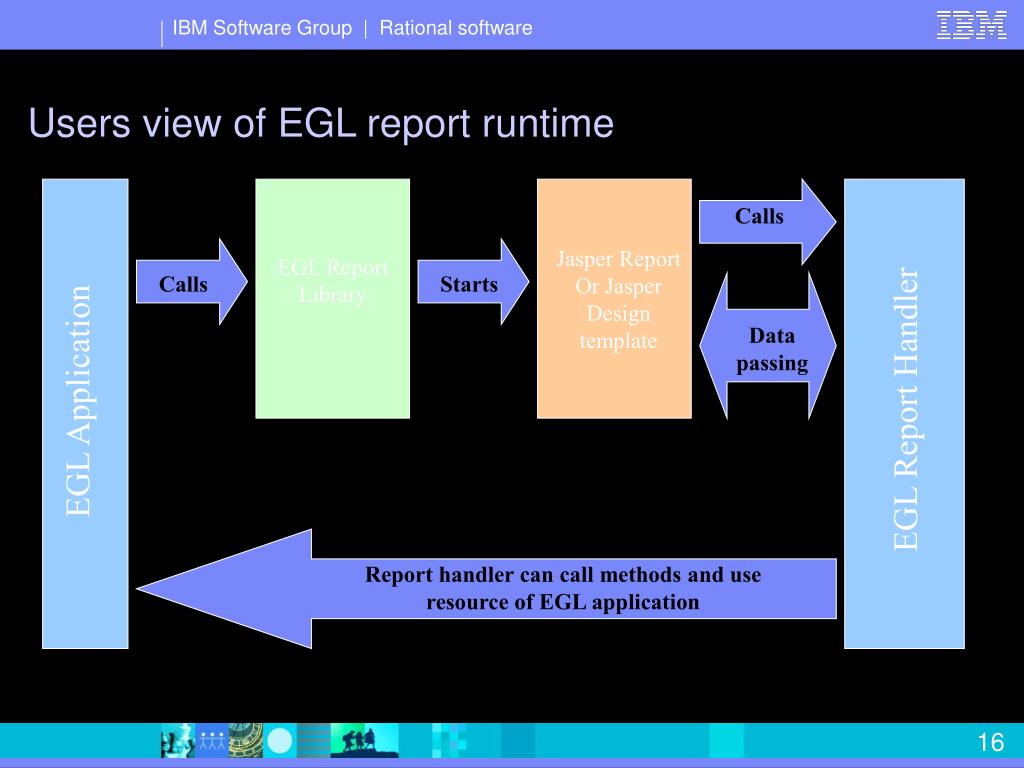This screenshot has height=768, width=1024.
Task: Click the 'Calls' arrow after EGL Application
Action: 192,282
